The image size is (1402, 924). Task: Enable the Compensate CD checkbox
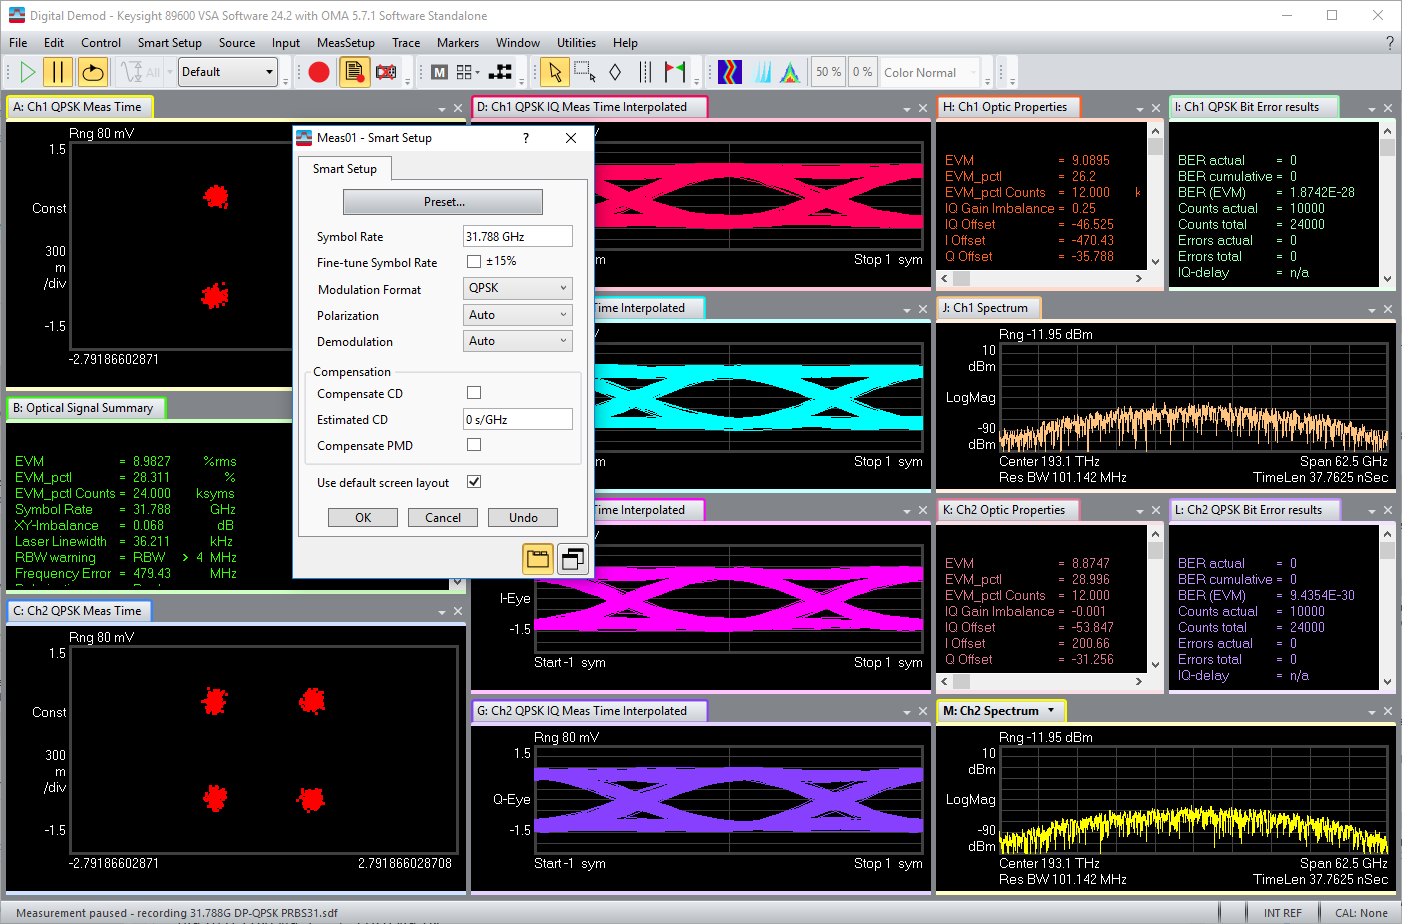(474, 393)
